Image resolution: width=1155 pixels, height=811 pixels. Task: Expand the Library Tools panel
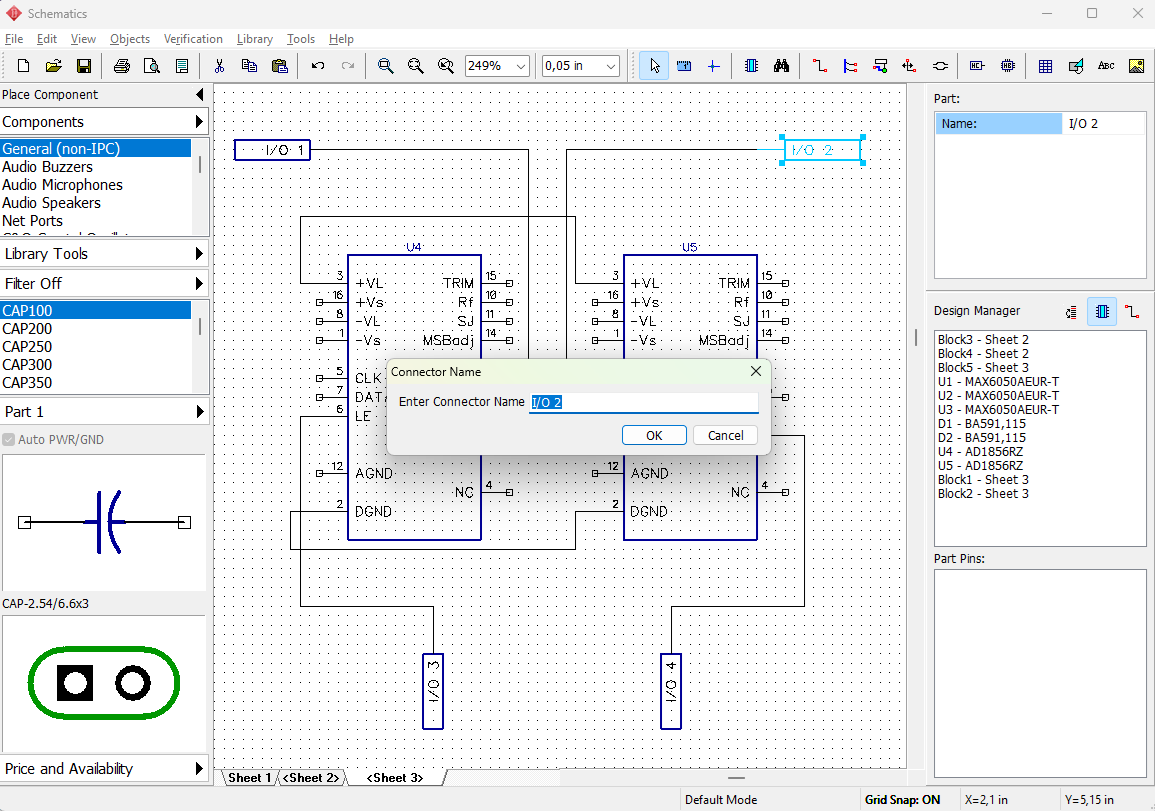[105, 253]
